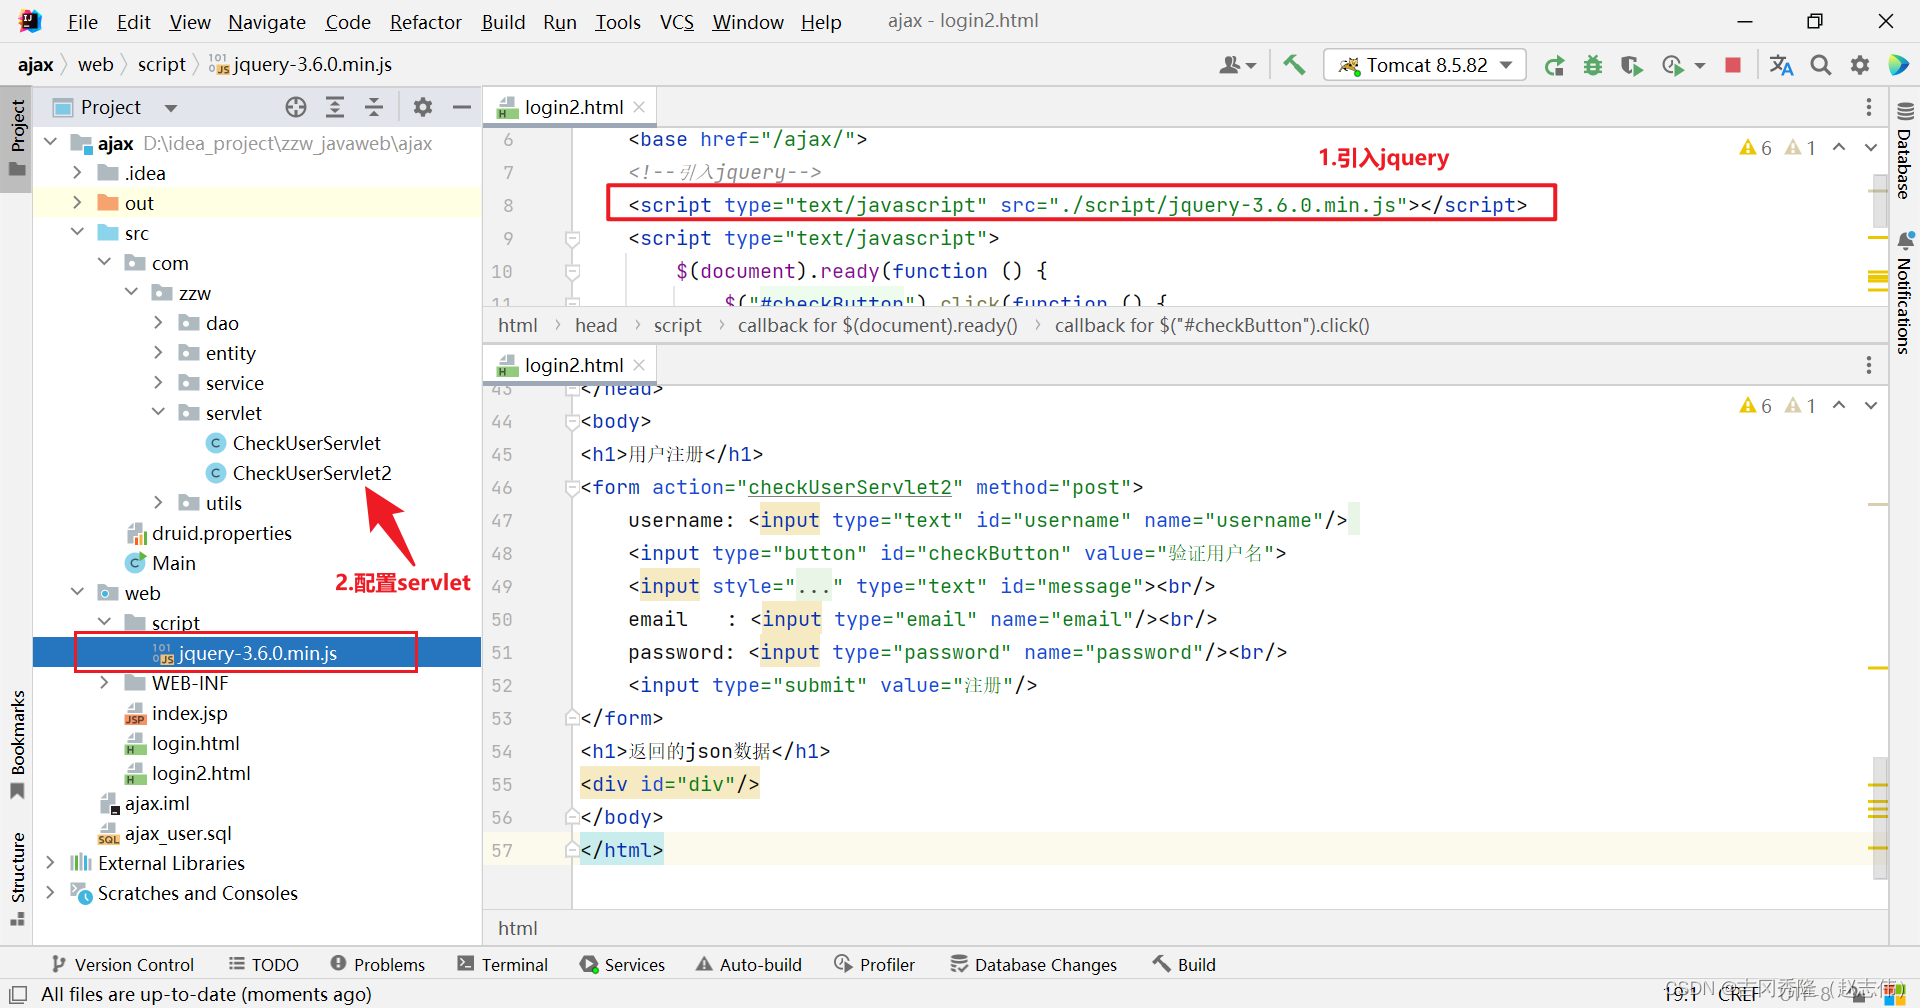Collapse the servlet package
The height and width of the screenshot is (1008, 1920).
pyautogui.click(x=158, y=413)
